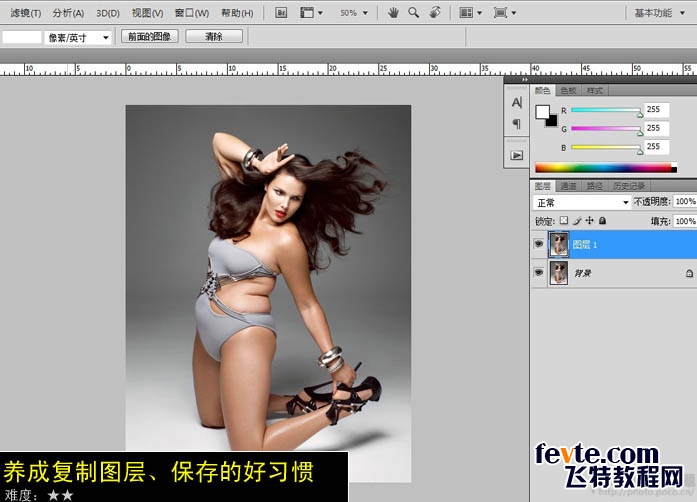Click the 填充 value field
Image resolution: width=697 pixels, height=502 pixels.
(x=685, y=221)
